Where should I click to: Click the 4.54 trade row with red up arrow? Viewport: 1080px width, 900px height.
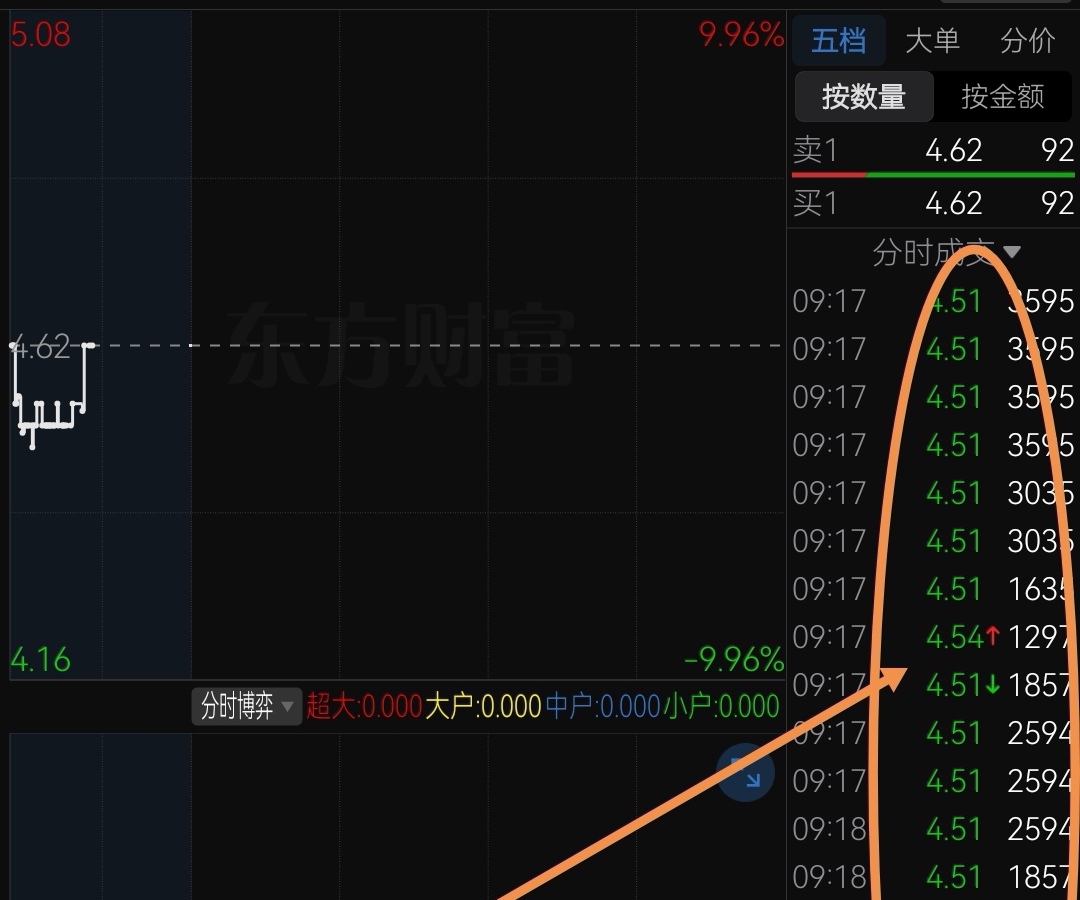click(933, 637)
